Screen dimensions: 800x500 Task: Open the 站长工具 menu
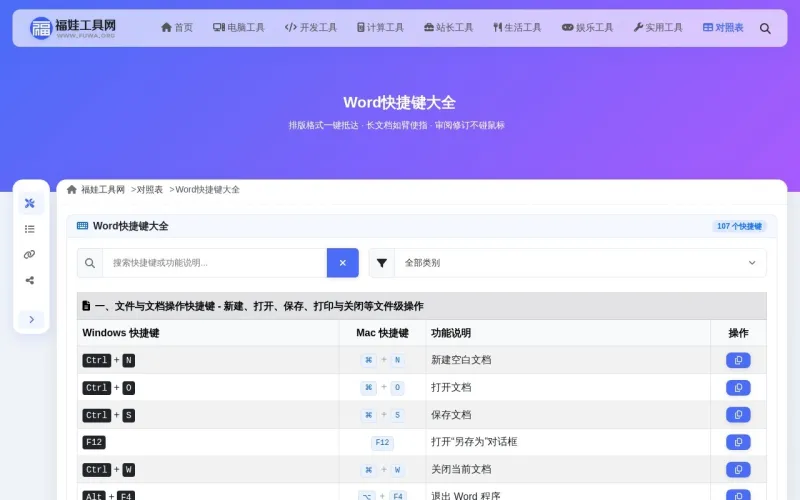448,28
